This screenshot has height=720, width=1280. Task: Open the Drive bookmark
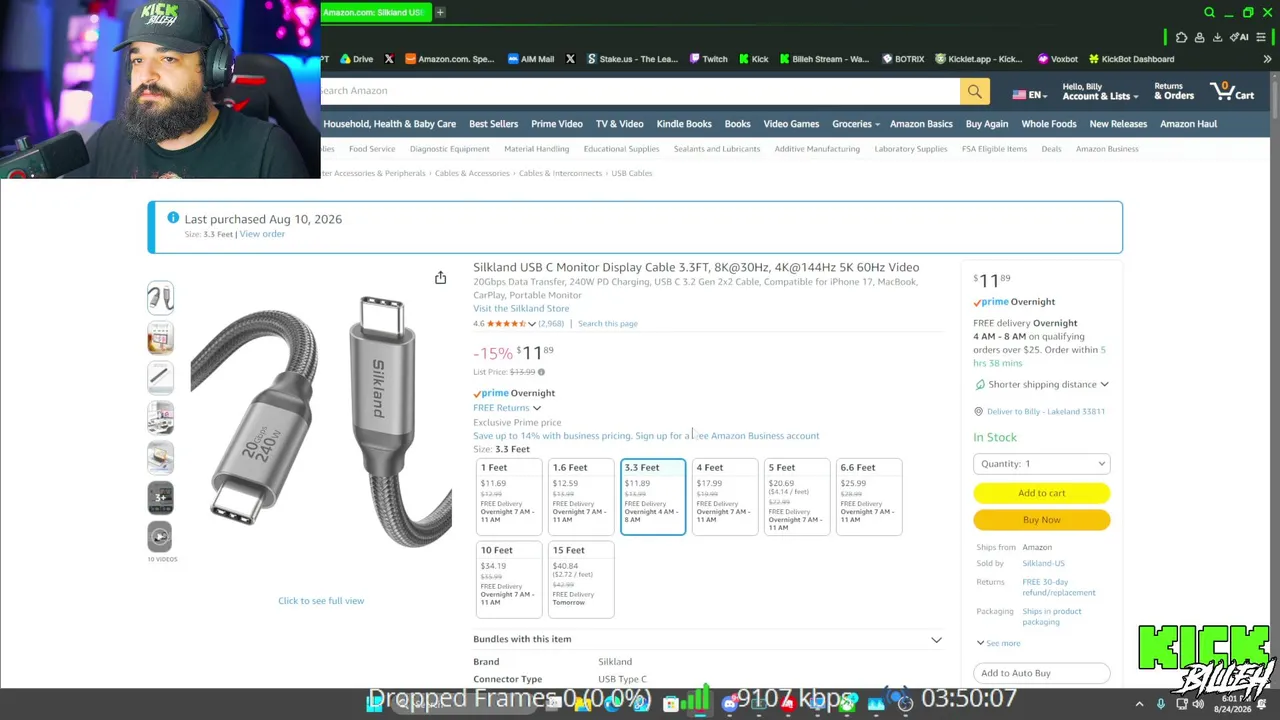point(356,59)
